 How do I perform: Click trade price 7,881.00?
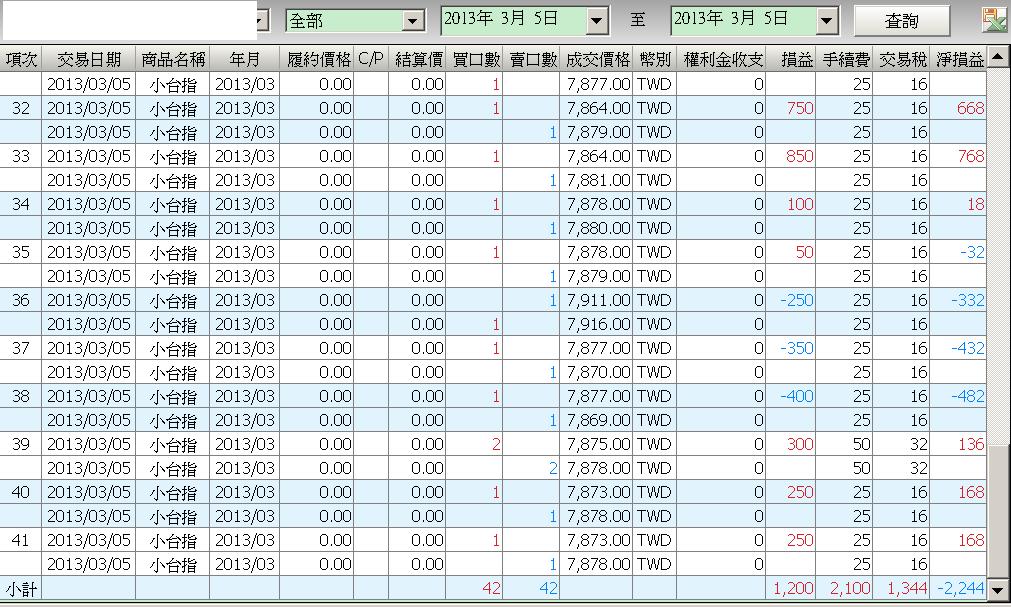(598, 180)
